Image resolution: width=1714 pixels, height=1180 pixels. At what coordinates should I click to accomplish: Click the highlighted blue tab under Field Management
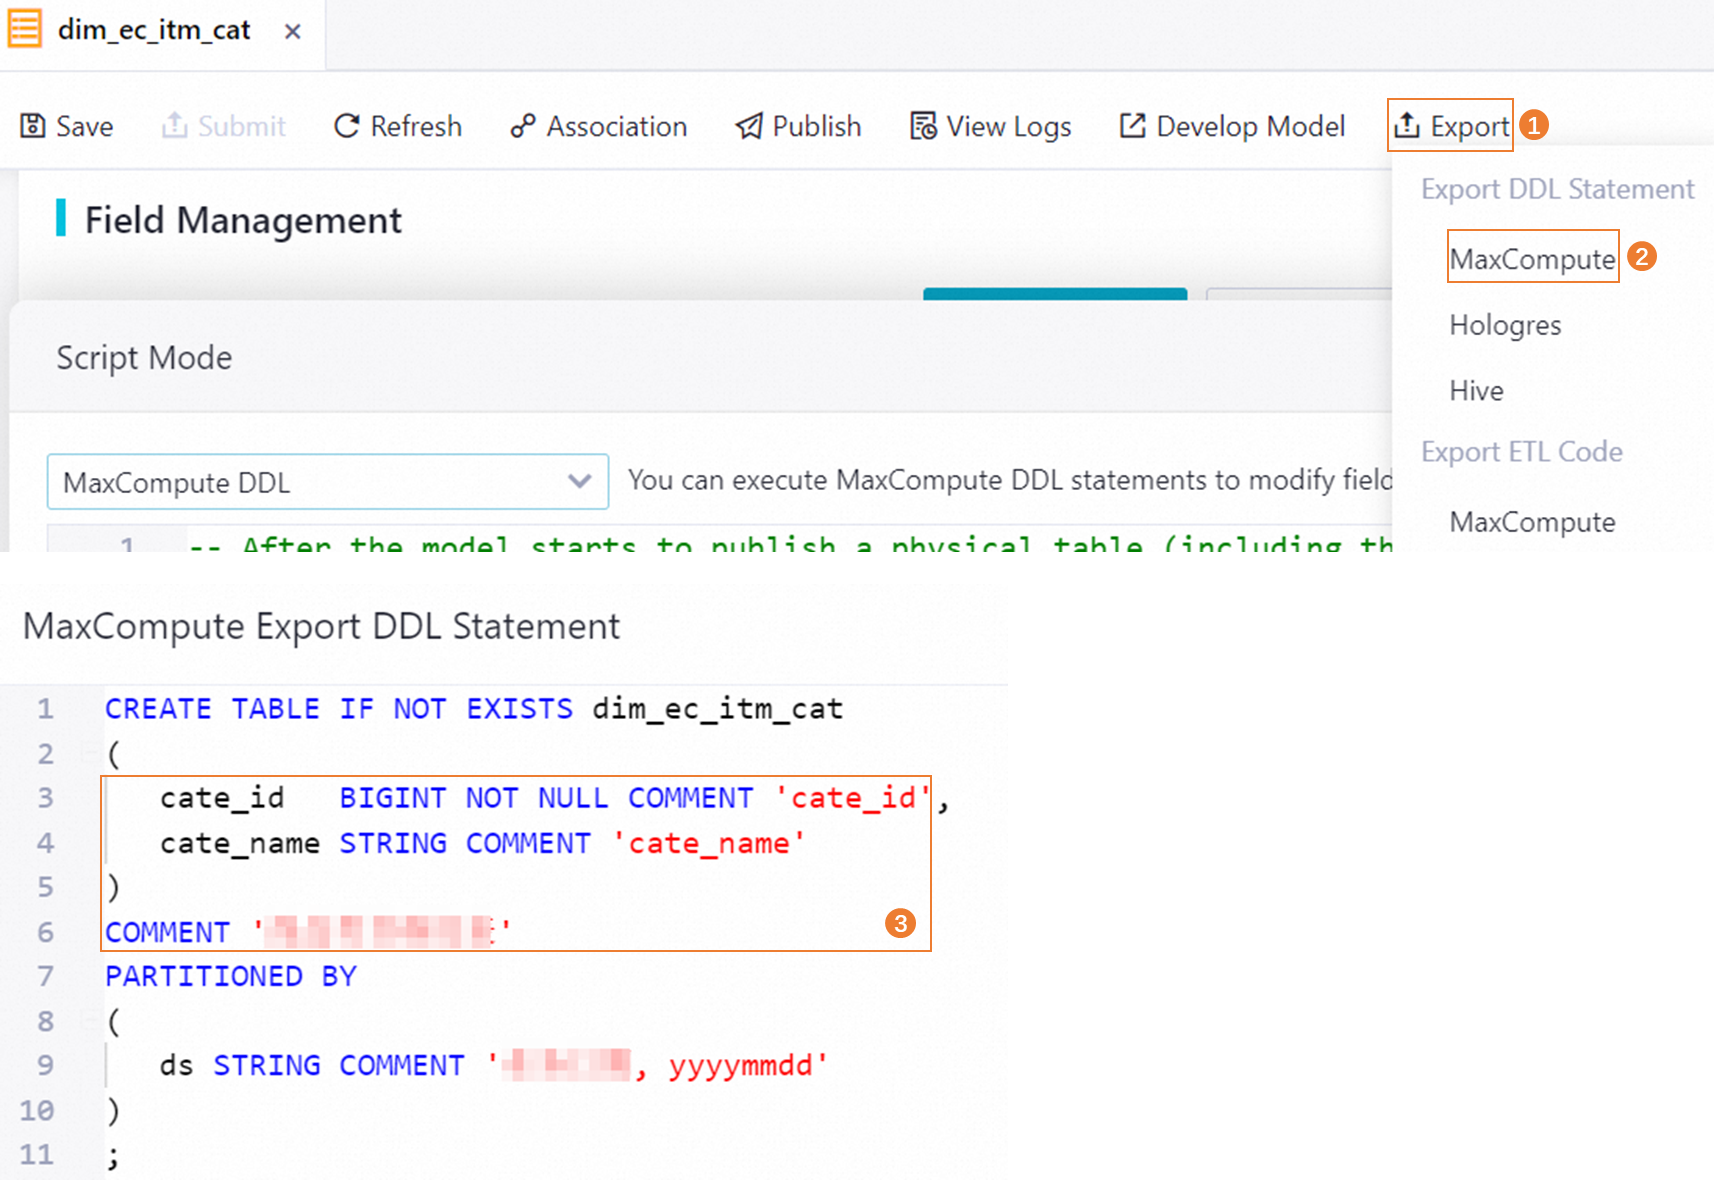(x=1055, y=294)
